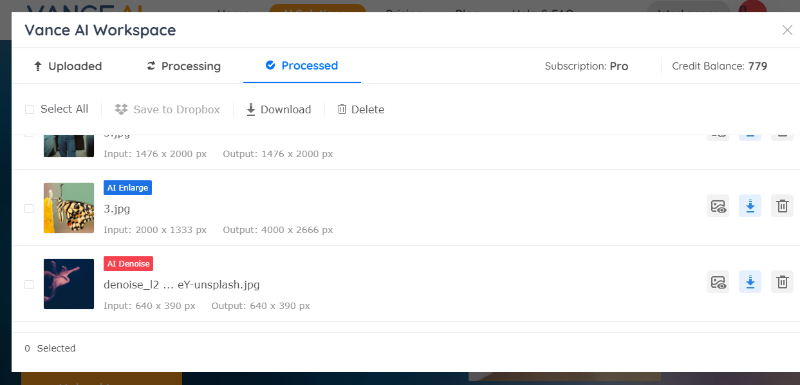The width and height of the screenshot is (800, 385).
Task: Preview the 3.jpg processed image
Action: 718,206
